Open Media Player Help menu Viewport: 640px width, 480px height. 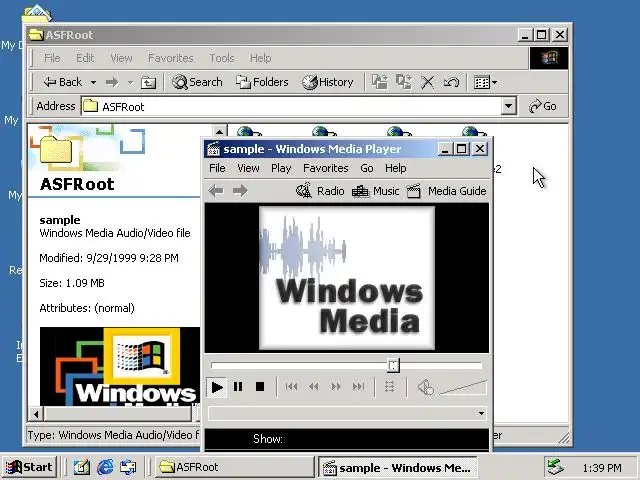click(396, 168)
